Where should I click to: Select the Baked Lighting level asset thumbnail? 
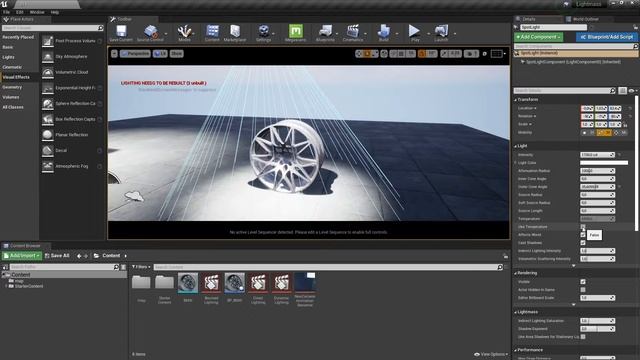pos(211,283)
